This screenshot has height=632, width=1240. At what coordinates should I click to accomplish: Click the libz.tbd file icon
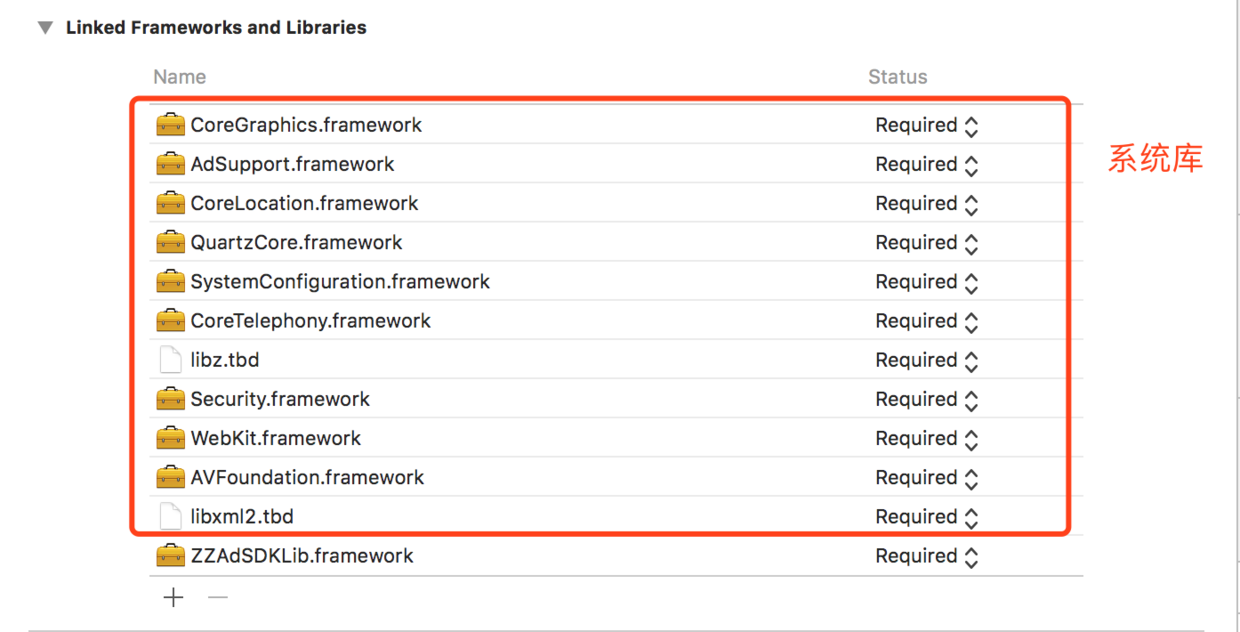coord(171,360)
